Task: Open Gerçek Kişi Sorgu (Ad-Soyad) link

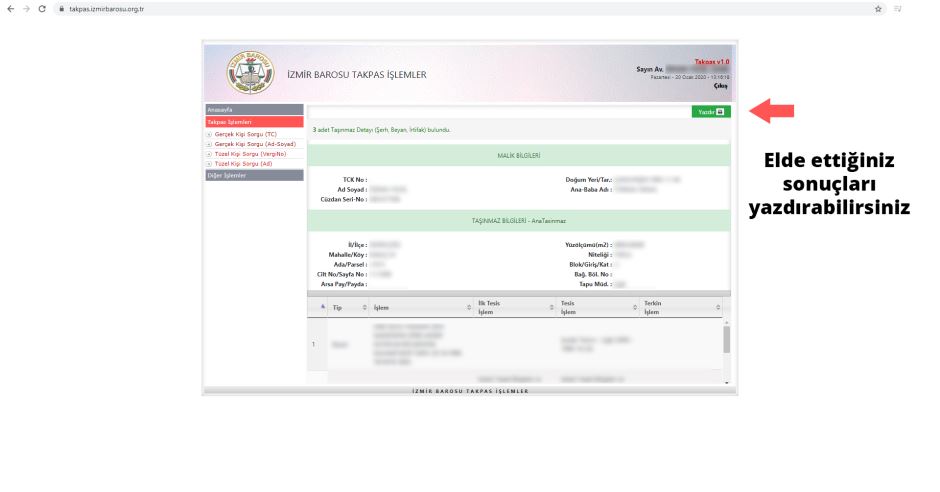Action: pos(255,144)
